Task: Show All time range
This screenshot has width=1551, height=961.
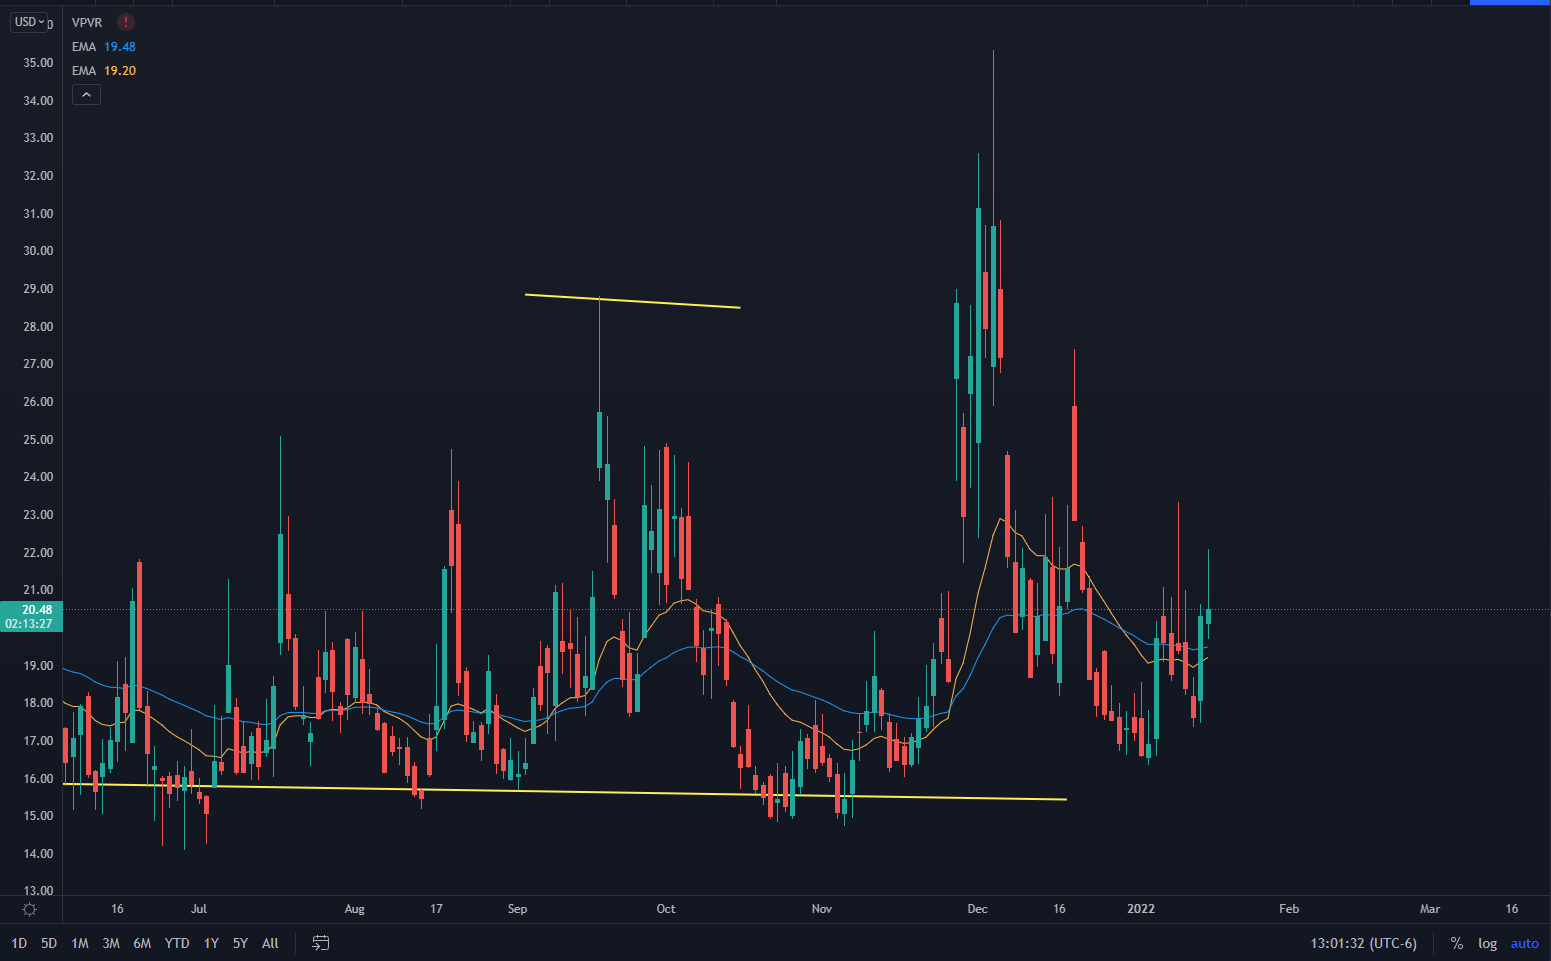Action: click(270, 943)
